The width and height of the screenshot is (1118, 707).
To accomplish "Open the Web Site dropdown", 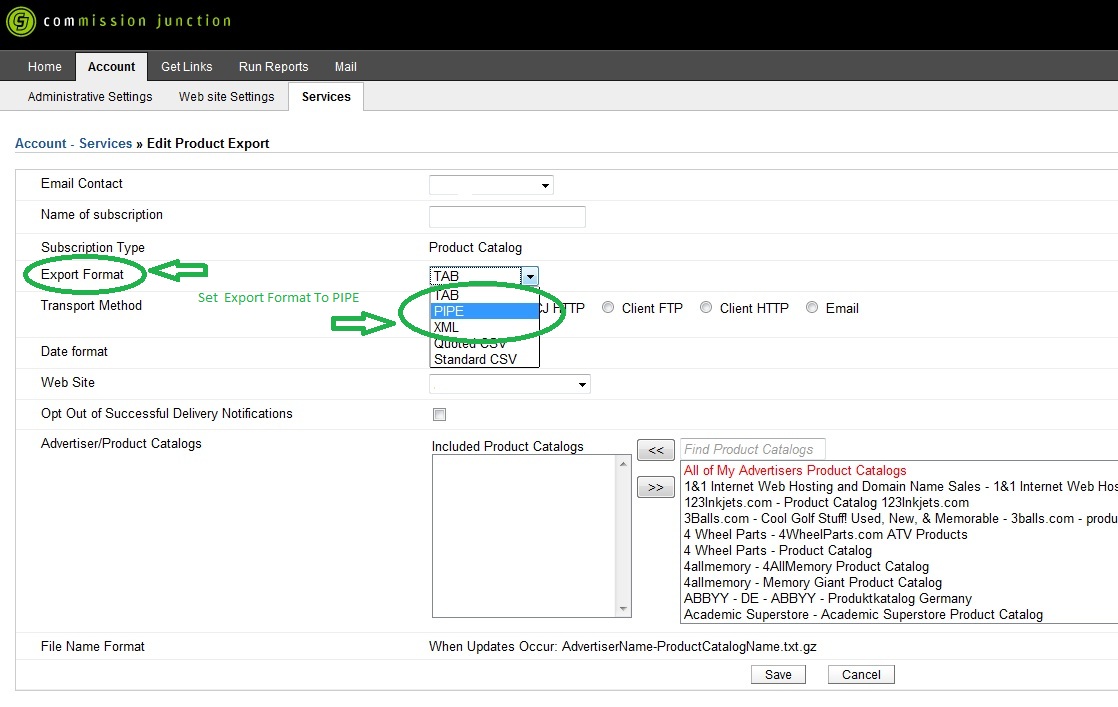I will (510, 384).
